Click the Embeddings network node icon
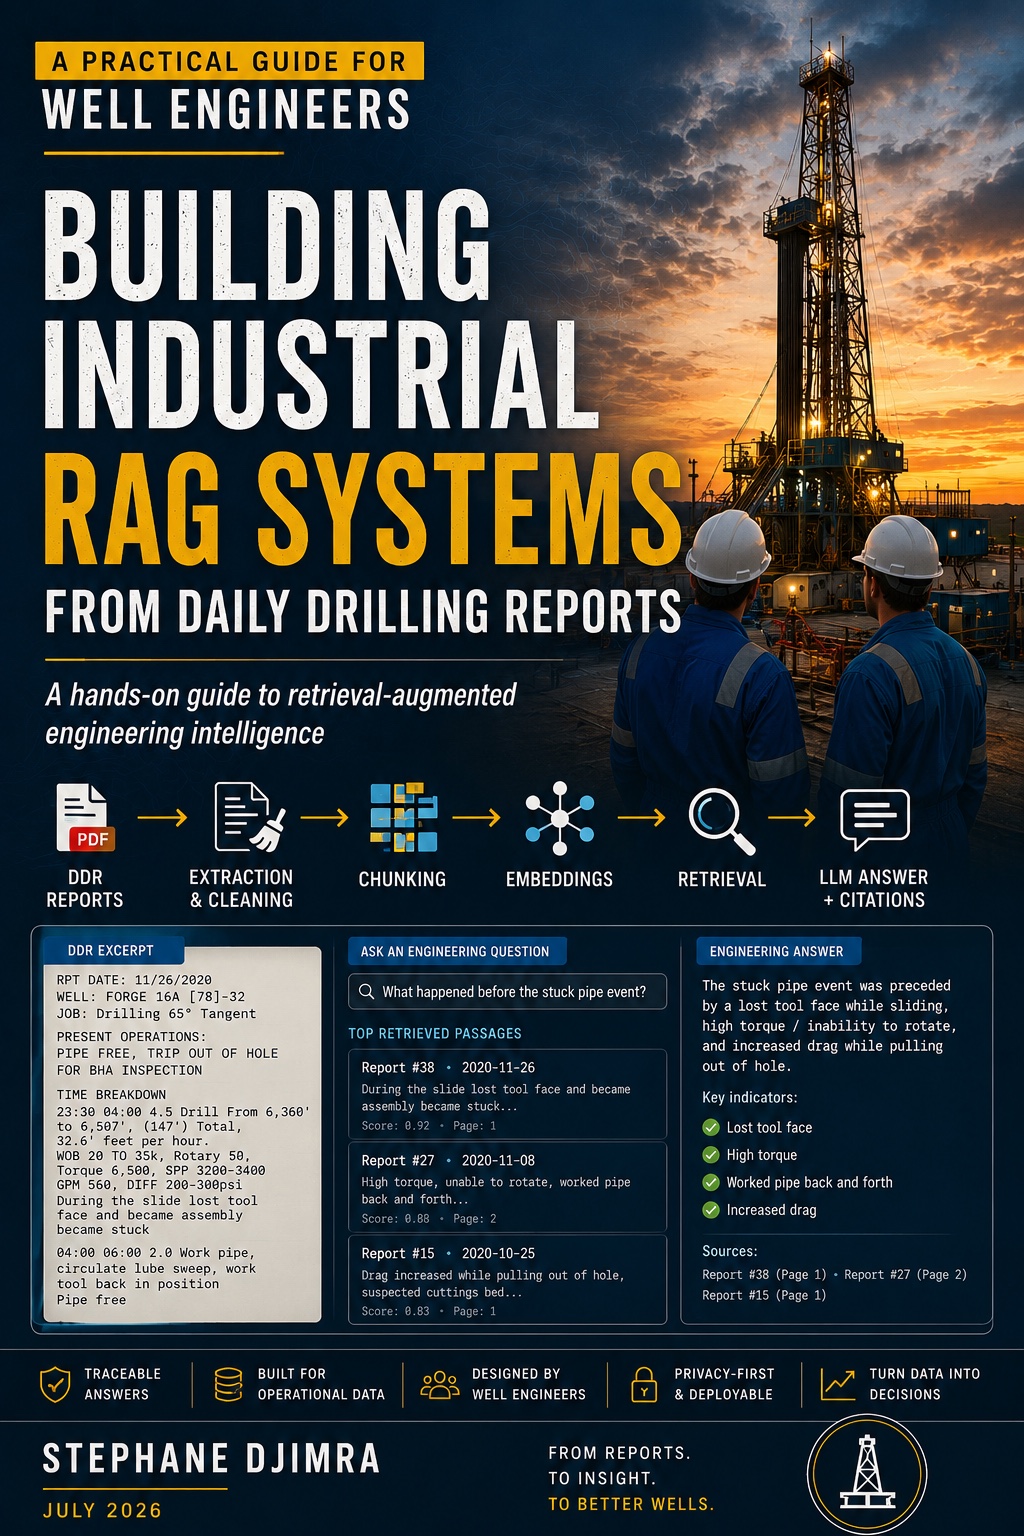Viewport: 1024px width, 1536px height. tap(560, 818)
